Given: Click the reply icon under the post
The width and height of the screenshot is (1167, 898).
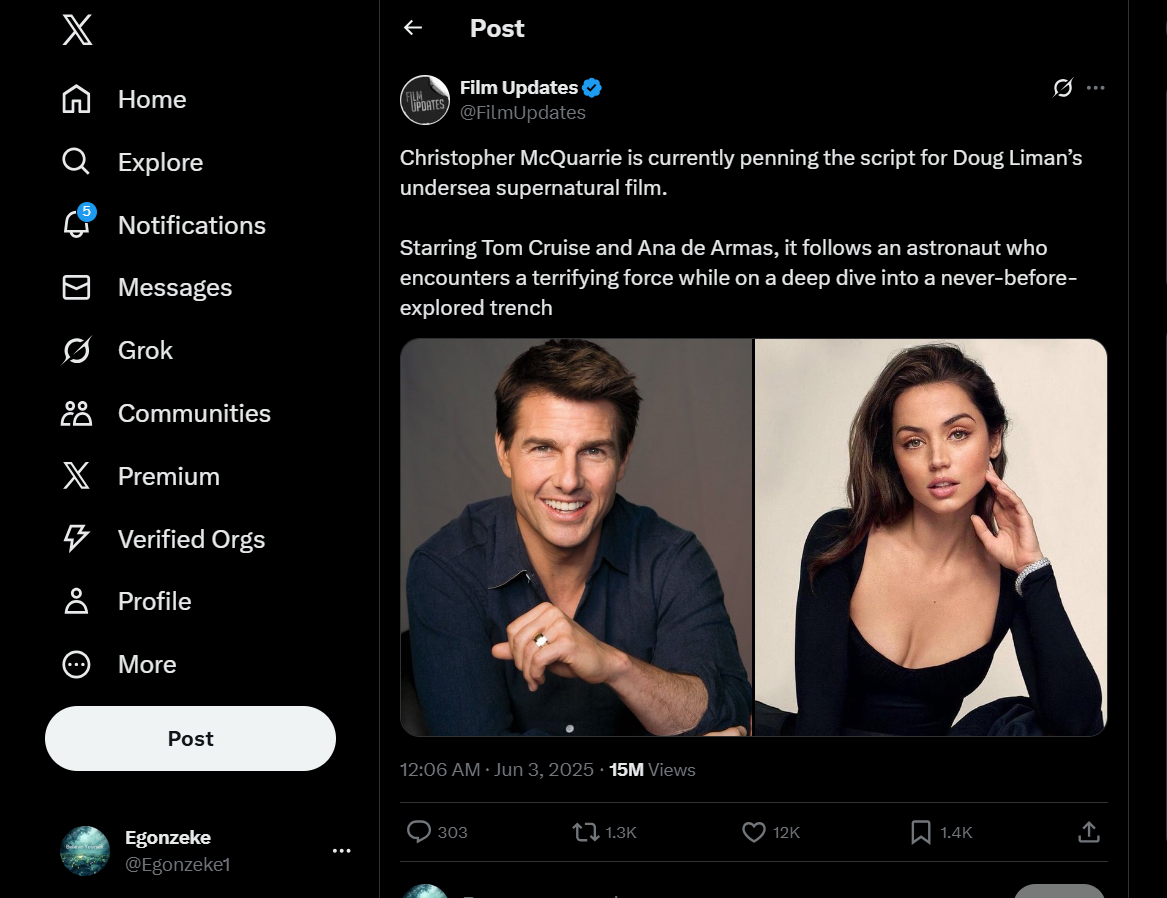Looking at the screenshot, I should [419, 832].
